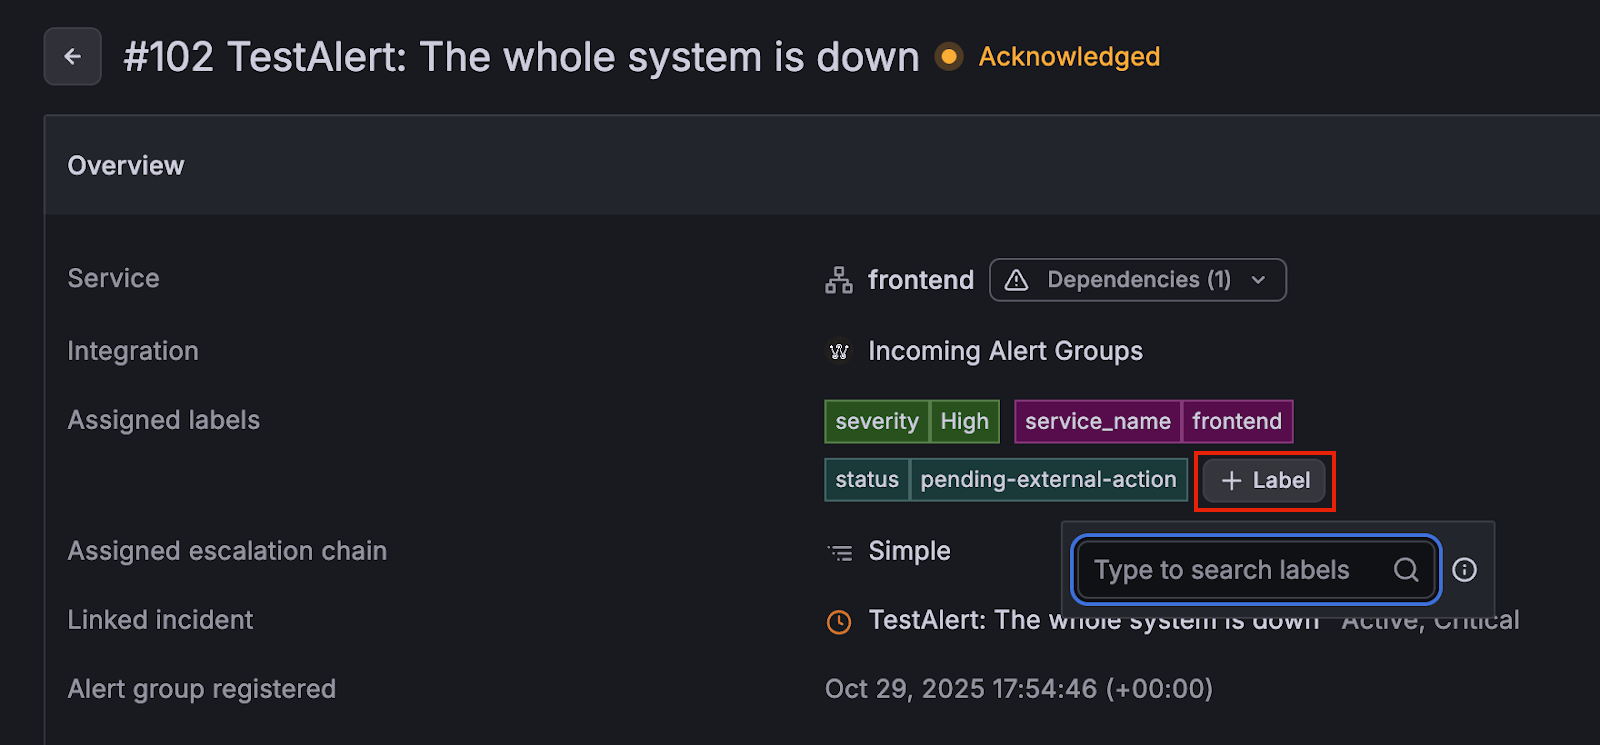Image resolution: width=1600 pixels, height=745 pixels.
Task: Collapse the label search dropdown panel
Action: 1263,481
